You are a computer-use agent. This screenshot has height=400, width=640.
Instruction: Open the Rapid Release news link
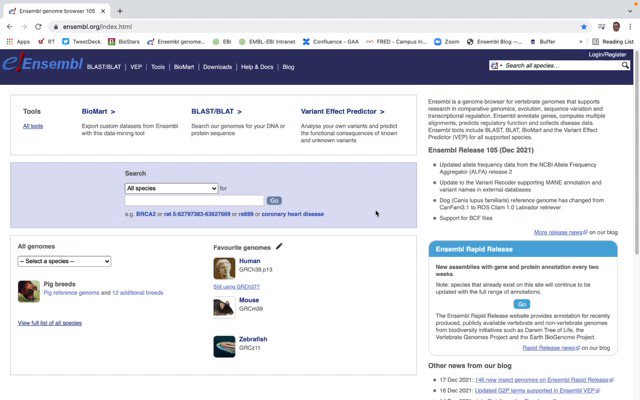coord(551,348)
